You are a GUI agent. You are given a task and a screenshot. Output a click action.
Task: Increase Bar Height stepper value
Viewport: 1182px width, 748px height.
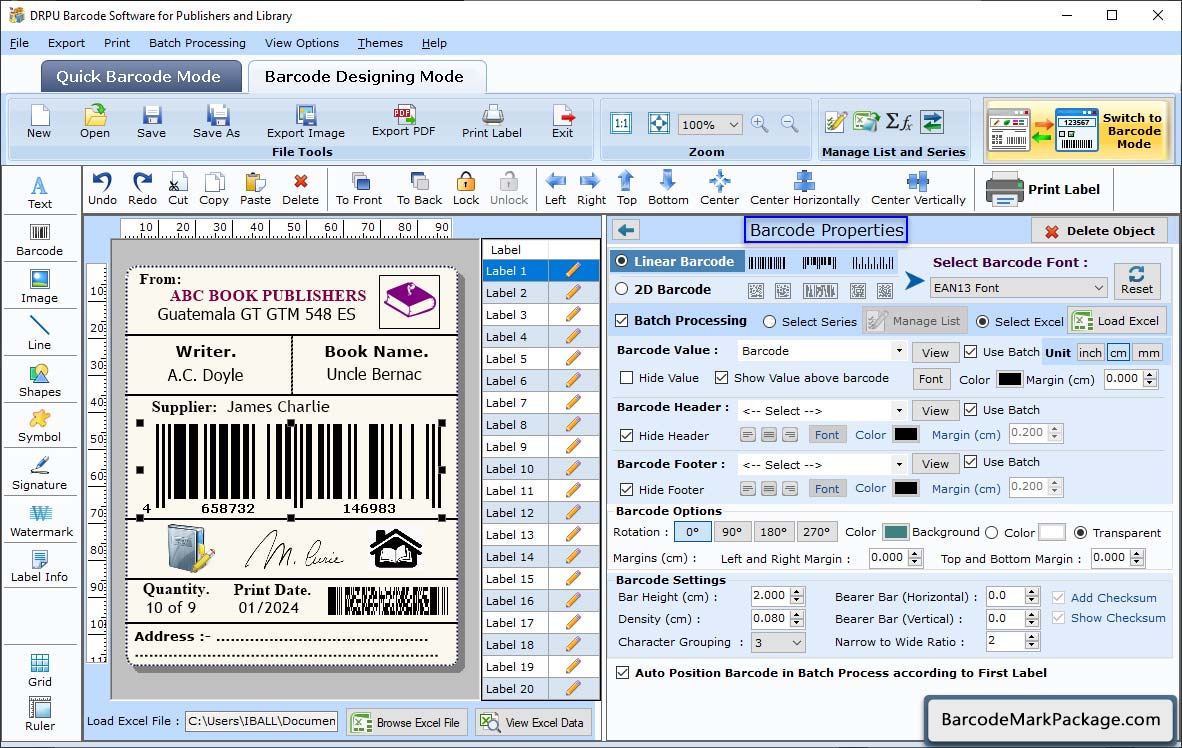tap(798, 591)
